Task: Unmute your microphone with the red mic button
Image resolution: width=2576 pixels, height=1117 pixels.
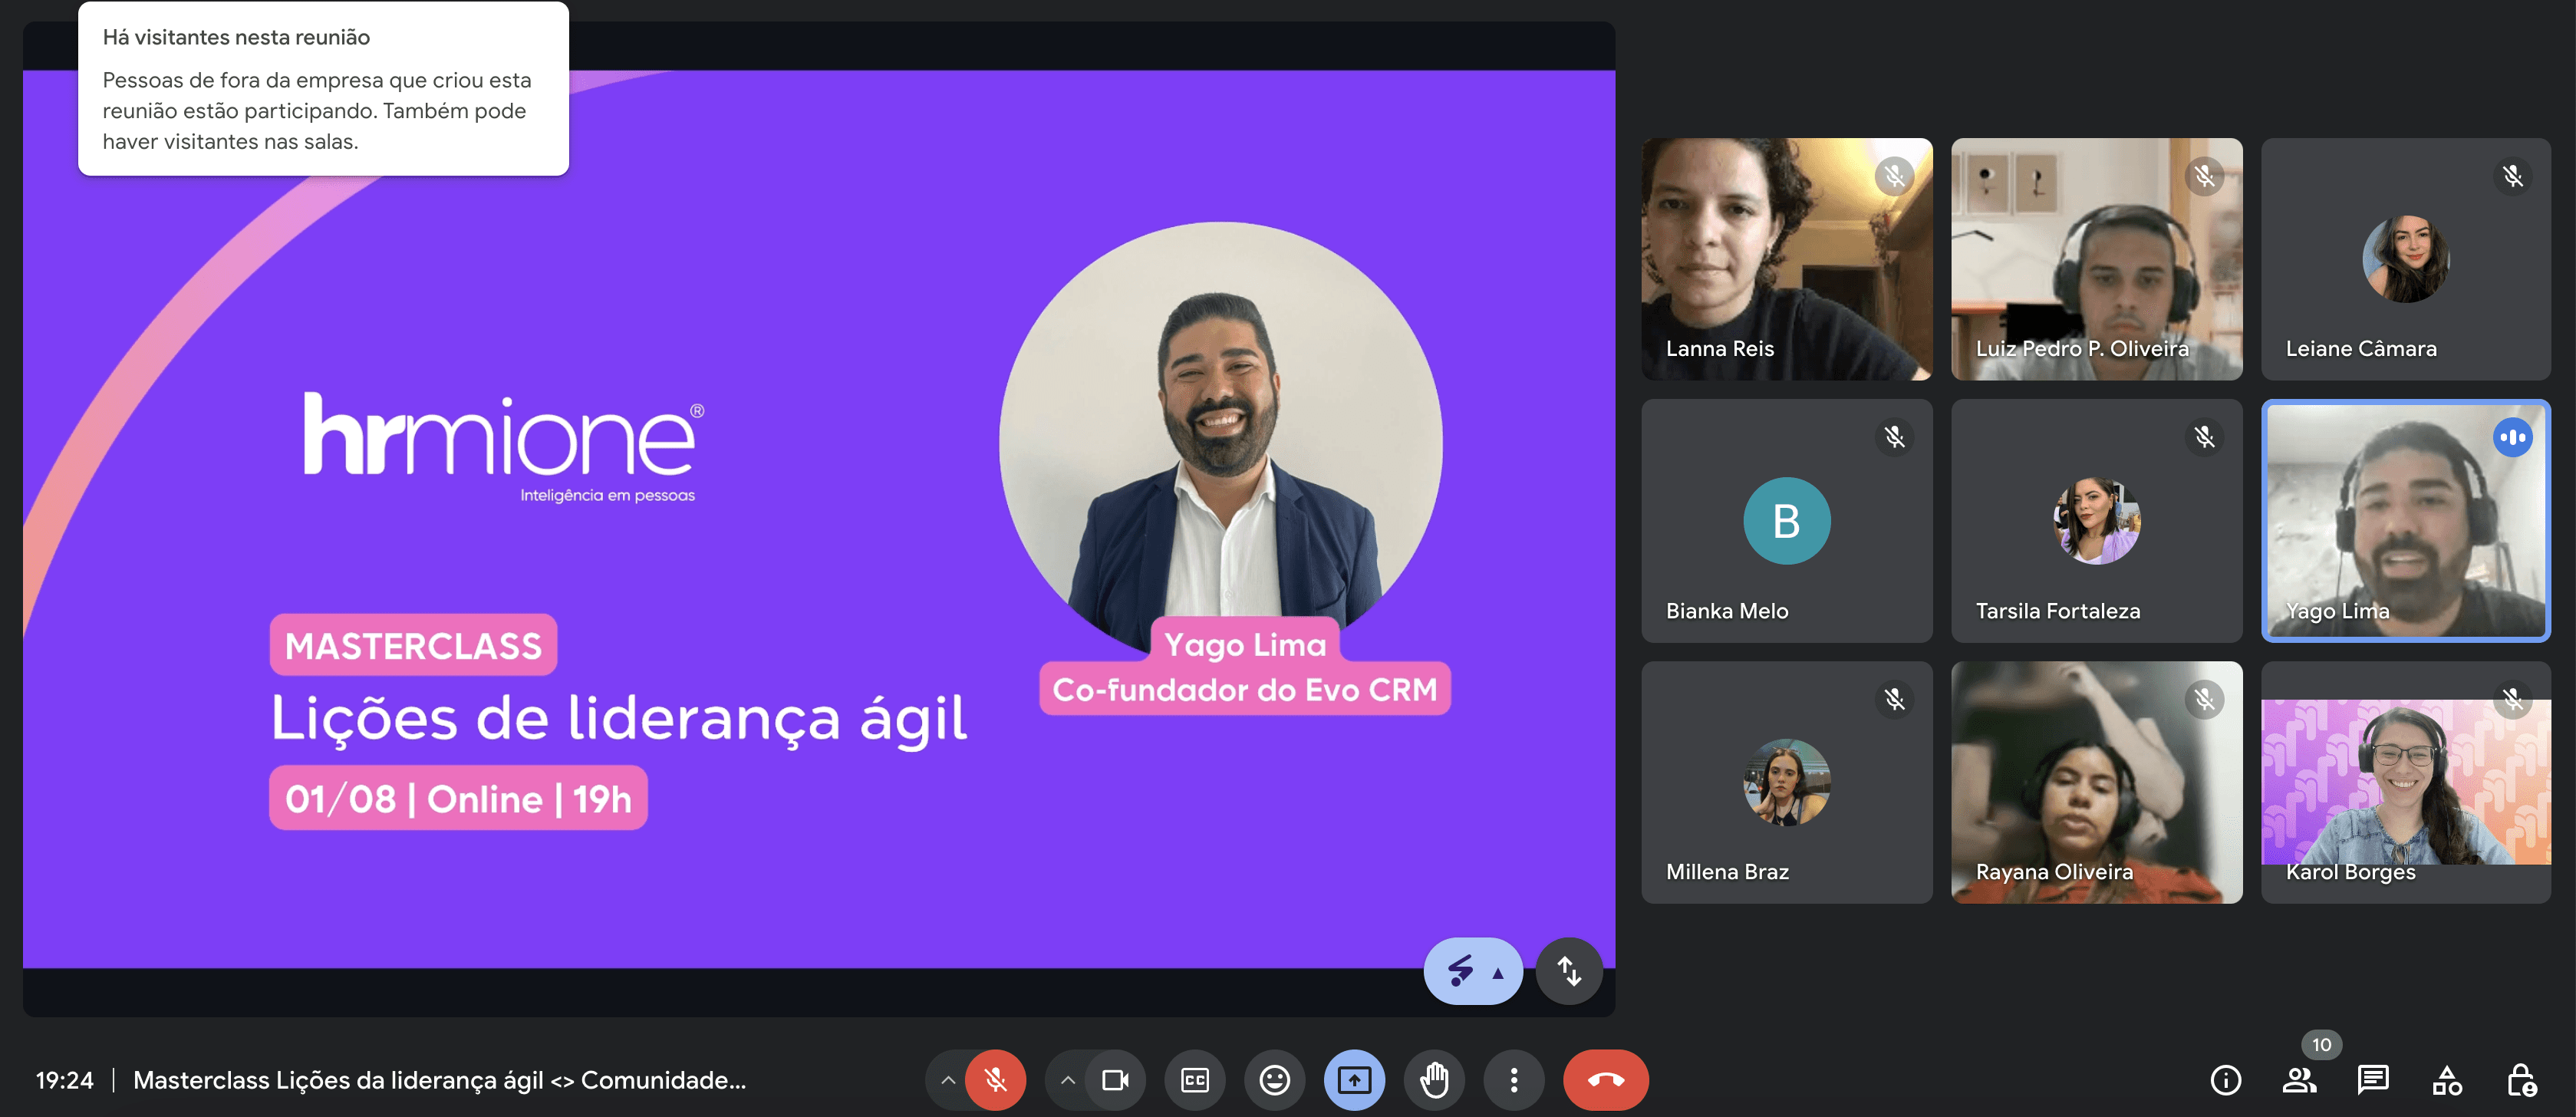Action: (x=995, y=1080)
